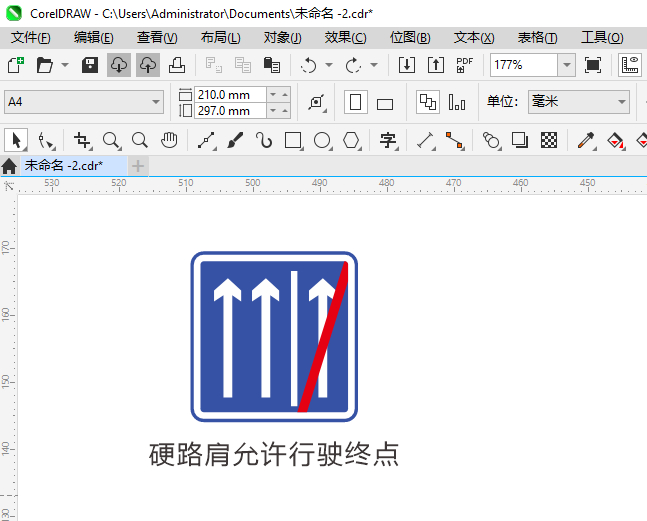The height and width of the screenshot is (521, 647).
Task: Open the 文件(F) menu
Action: [31, 38]
